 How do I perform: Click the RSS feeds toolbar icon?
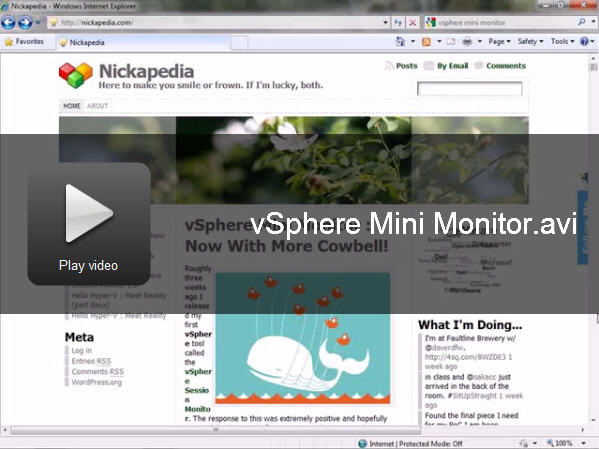[426, 42]
